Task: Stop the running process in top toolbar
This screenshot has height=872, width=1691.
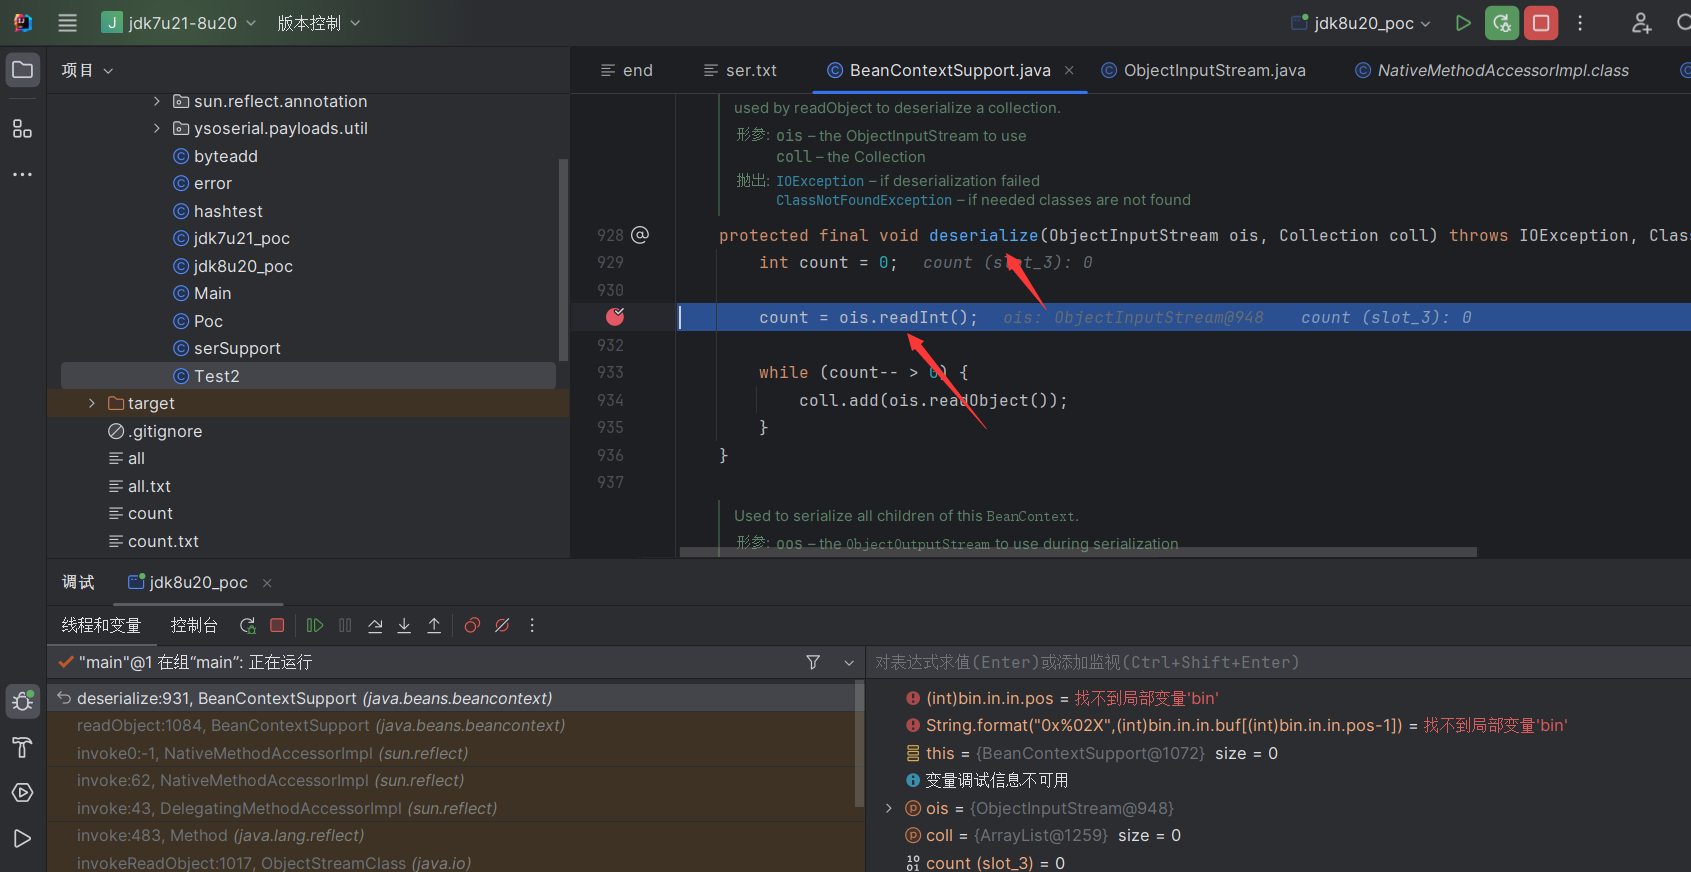Action: 1541,23
